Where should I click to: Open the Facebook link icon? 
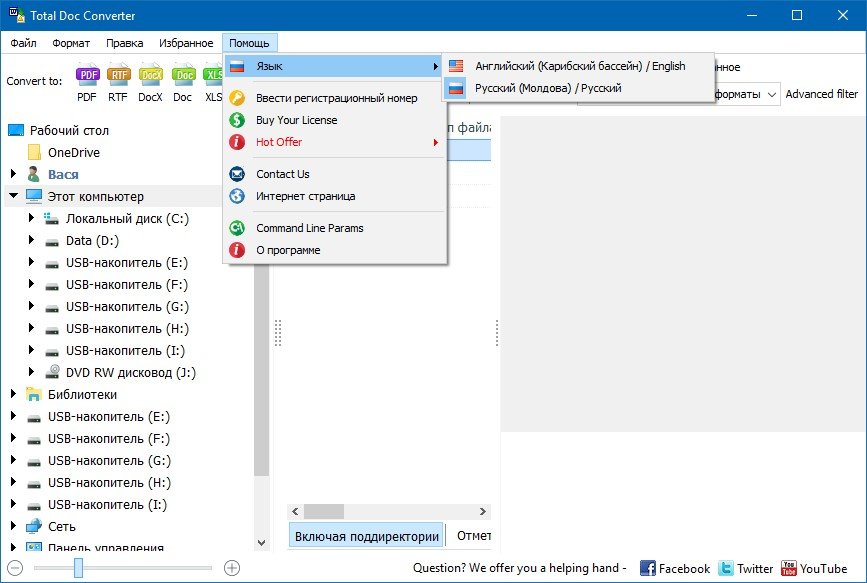tap(674, 568)
